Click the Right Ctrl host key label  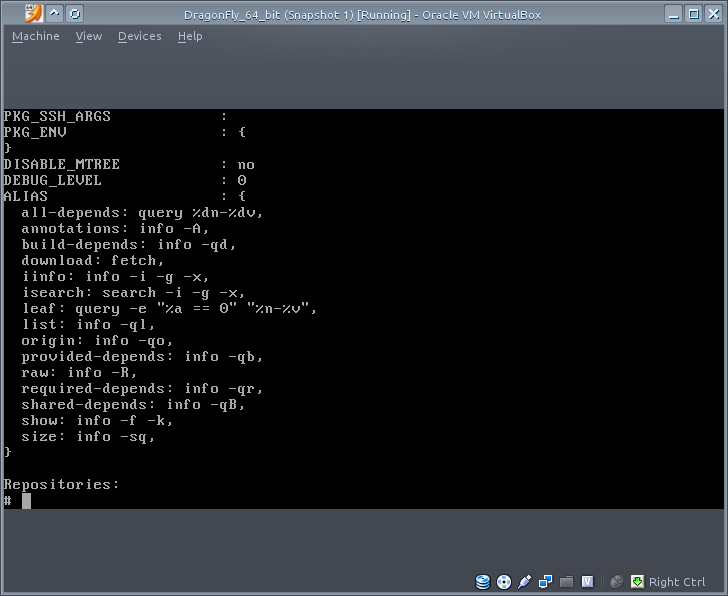pyautogui.click(x=677, y=582)
